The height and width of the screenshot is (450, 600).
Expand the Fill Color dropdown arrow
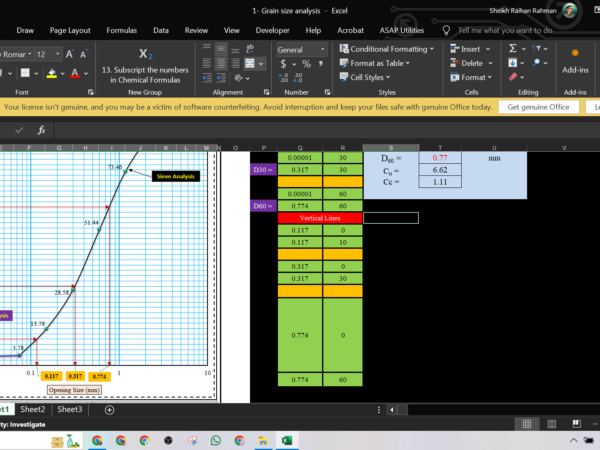pos(63,73)
